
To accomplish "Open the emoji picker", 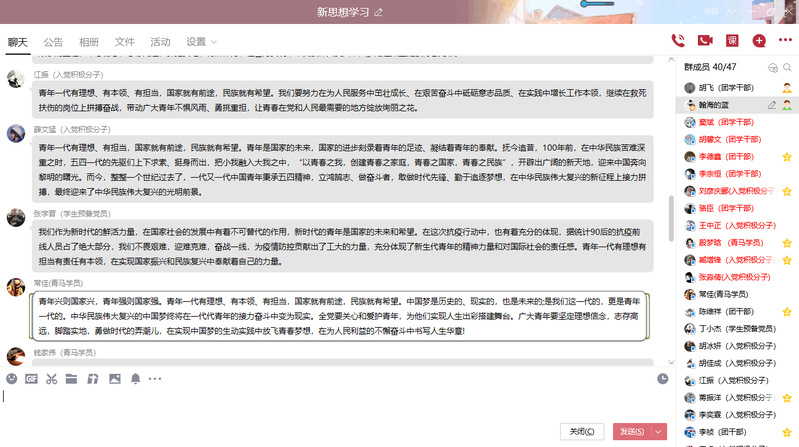I will pyautogui.click(x=11, y=379).
